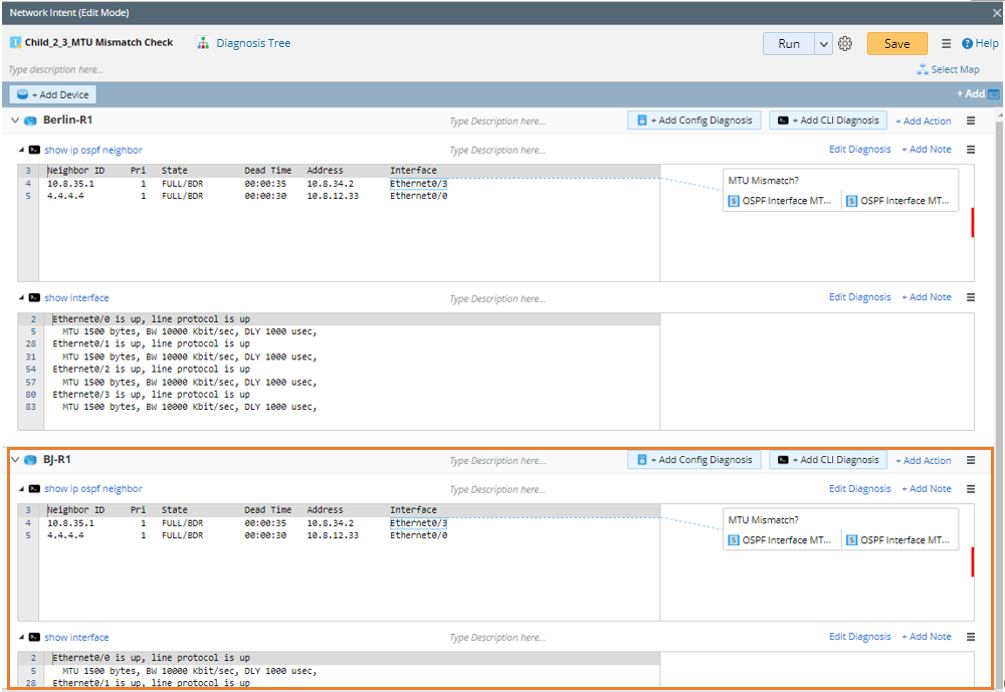Select neighbor 10.8.35.1 in Berlin-R1 table
Image resolution: width=1005 pixels, height=692 pixels.
[71, 183]
